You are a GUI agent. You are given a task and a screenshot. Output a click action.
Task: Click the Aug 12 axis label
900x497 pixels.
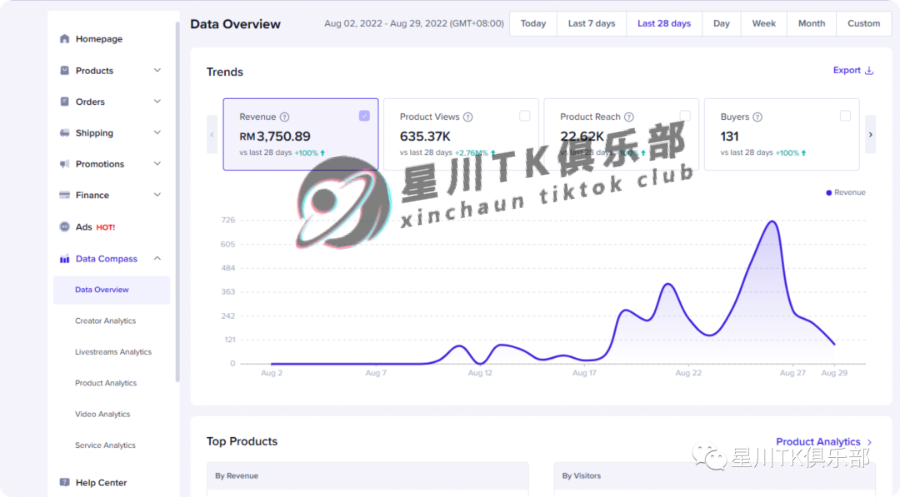480,373
